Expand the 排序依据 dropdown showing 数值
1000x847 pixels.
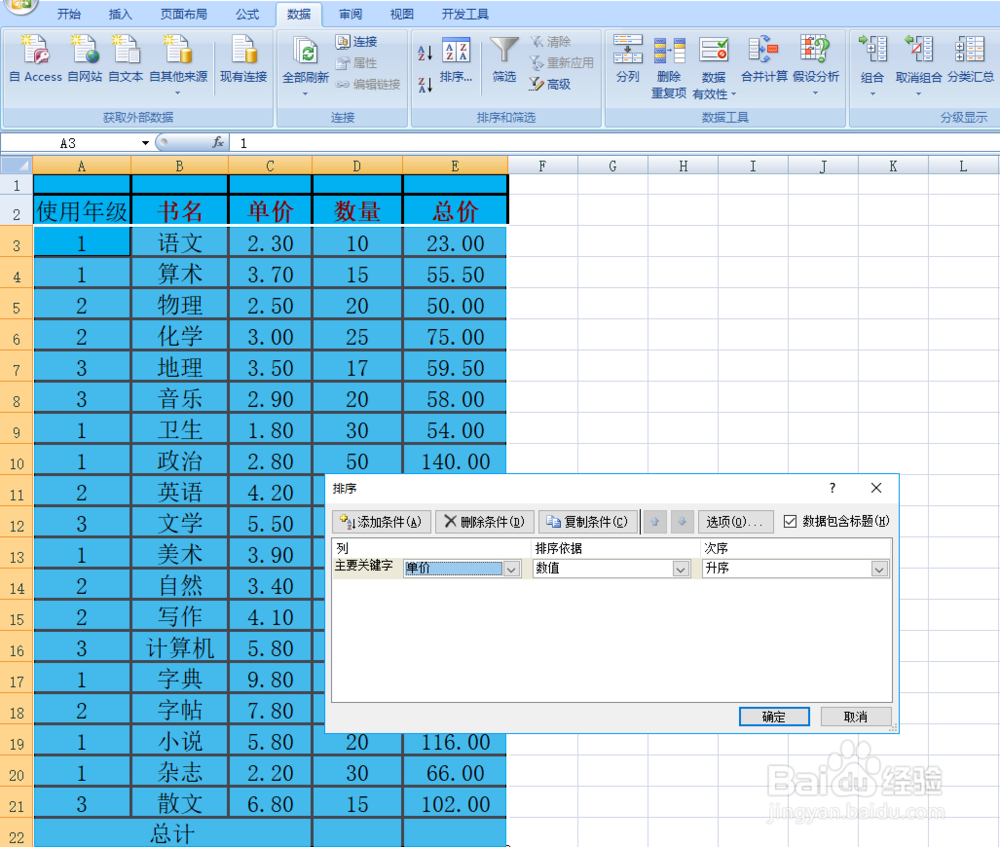[681, 569]
